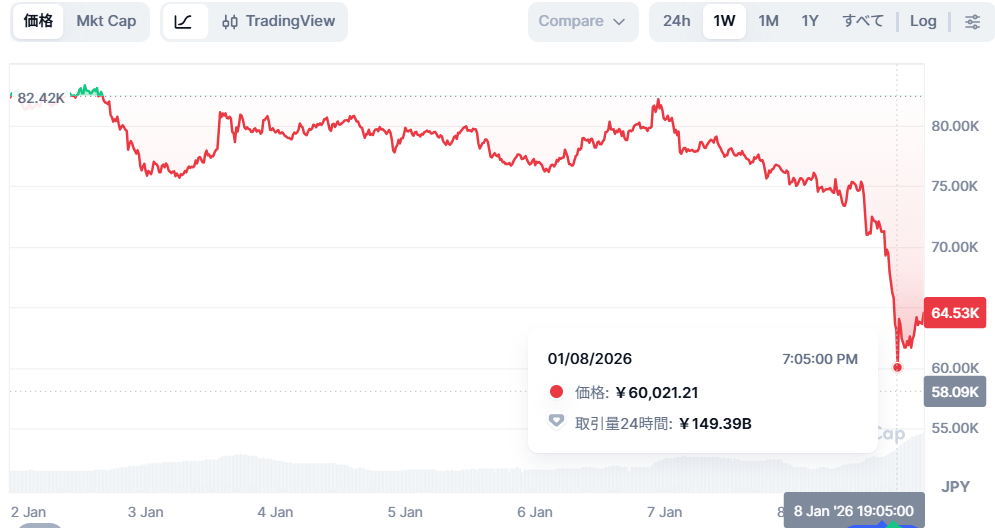Choose the 1Y time range

pyautogui.click(x=811, y=21)
